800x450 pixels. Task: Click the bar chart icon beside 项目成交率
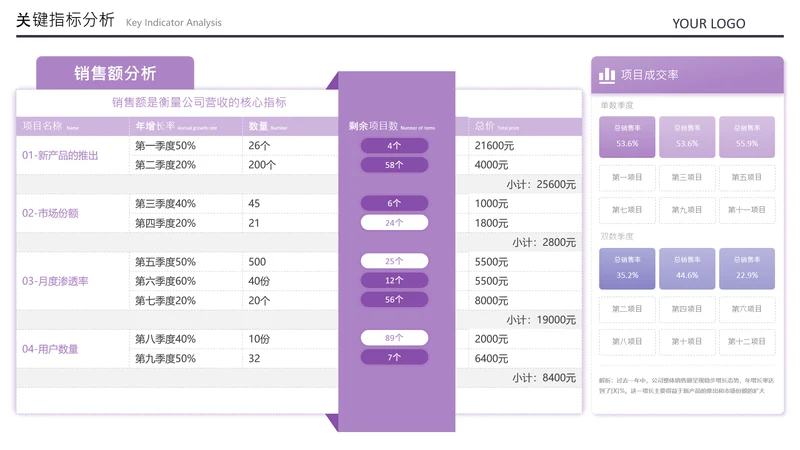(607, 75)
